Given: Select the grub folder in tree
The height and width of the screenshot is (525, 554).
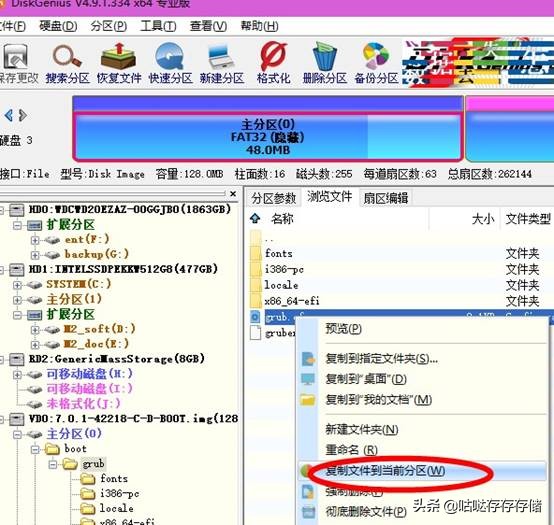Looking at the screenshot, I should pyautogui.click(x=93, y=464).
